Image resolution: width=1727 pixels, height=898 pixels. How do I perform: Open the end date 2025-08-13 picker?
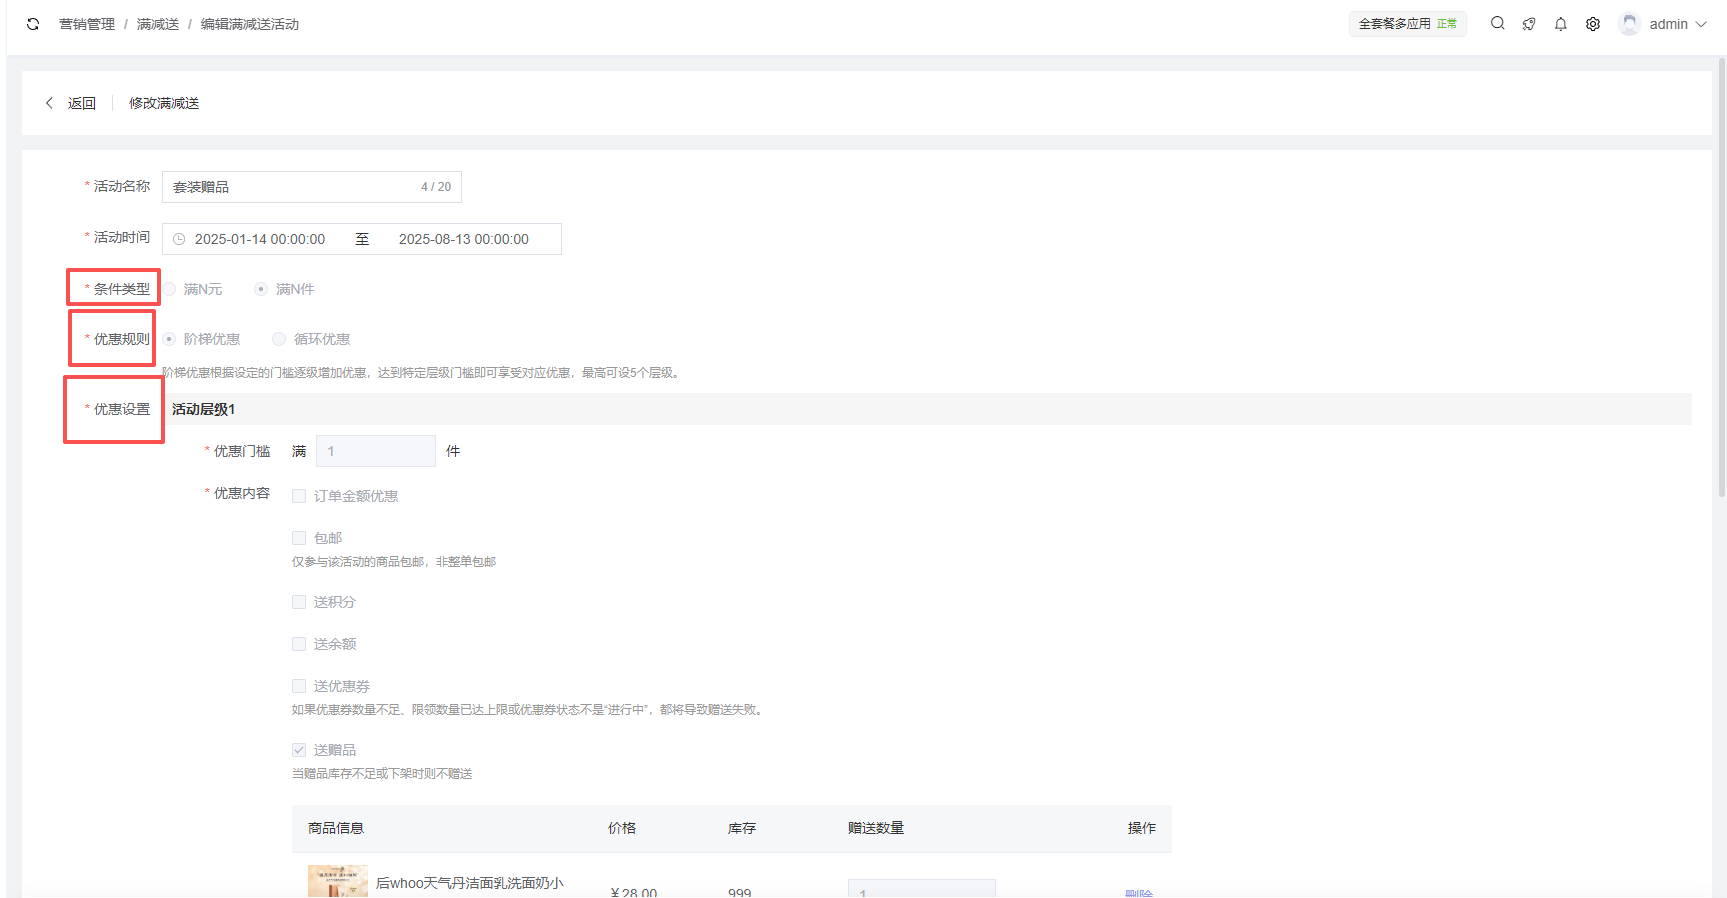[463, 239]
